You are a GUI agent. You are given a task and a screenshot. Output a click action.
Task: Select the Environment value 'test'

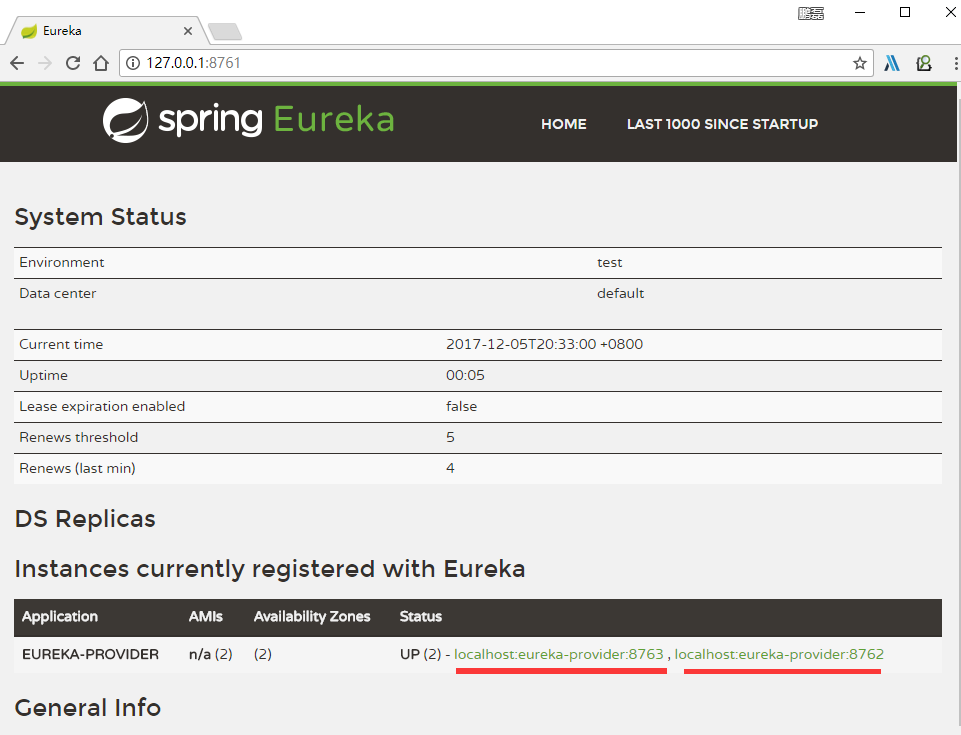click(x=609, y=262)
